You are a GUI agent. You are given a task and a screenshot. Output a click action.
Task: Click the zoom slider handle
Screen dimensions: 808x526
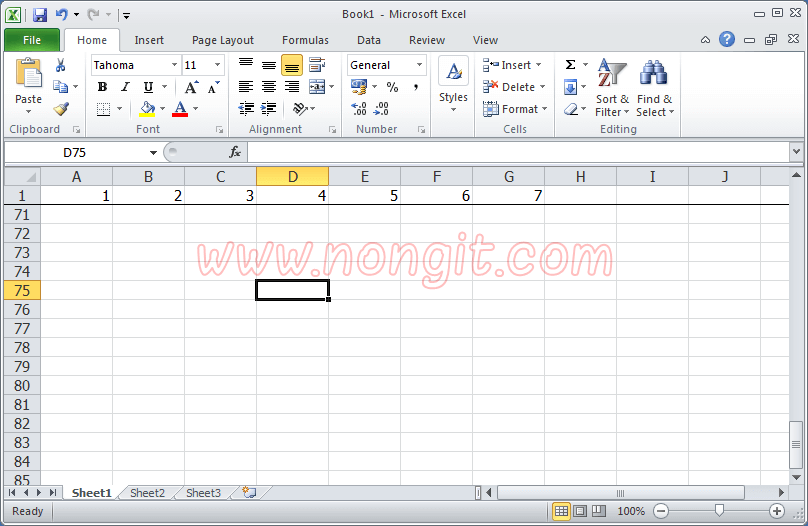pos(719,511)
